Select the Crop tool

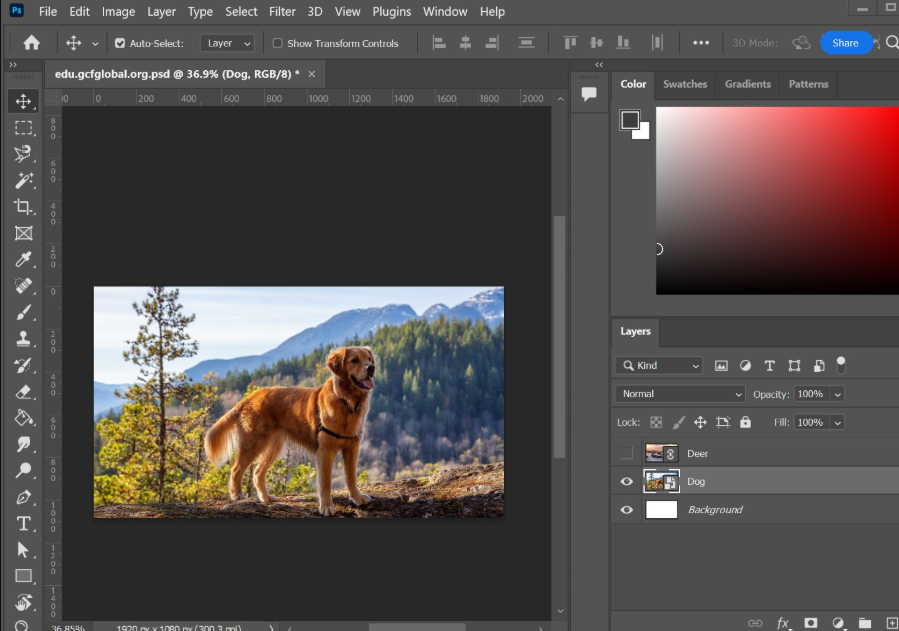[x=23, y=207]
